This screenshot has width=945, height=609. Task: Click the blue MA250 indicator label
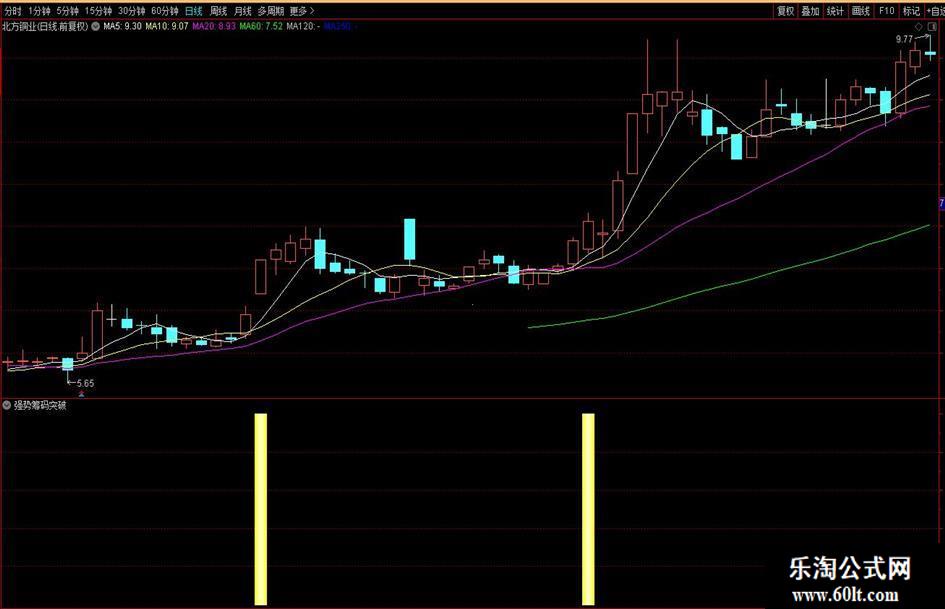point(341,27)
